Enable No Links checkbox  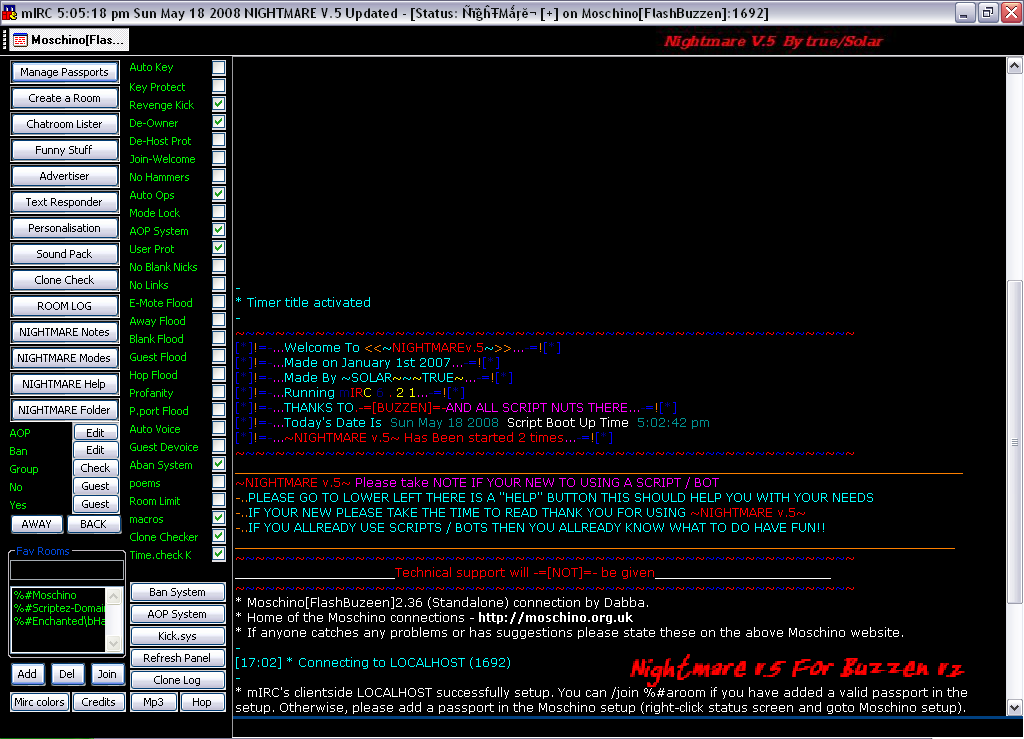(x=219, y=284)
